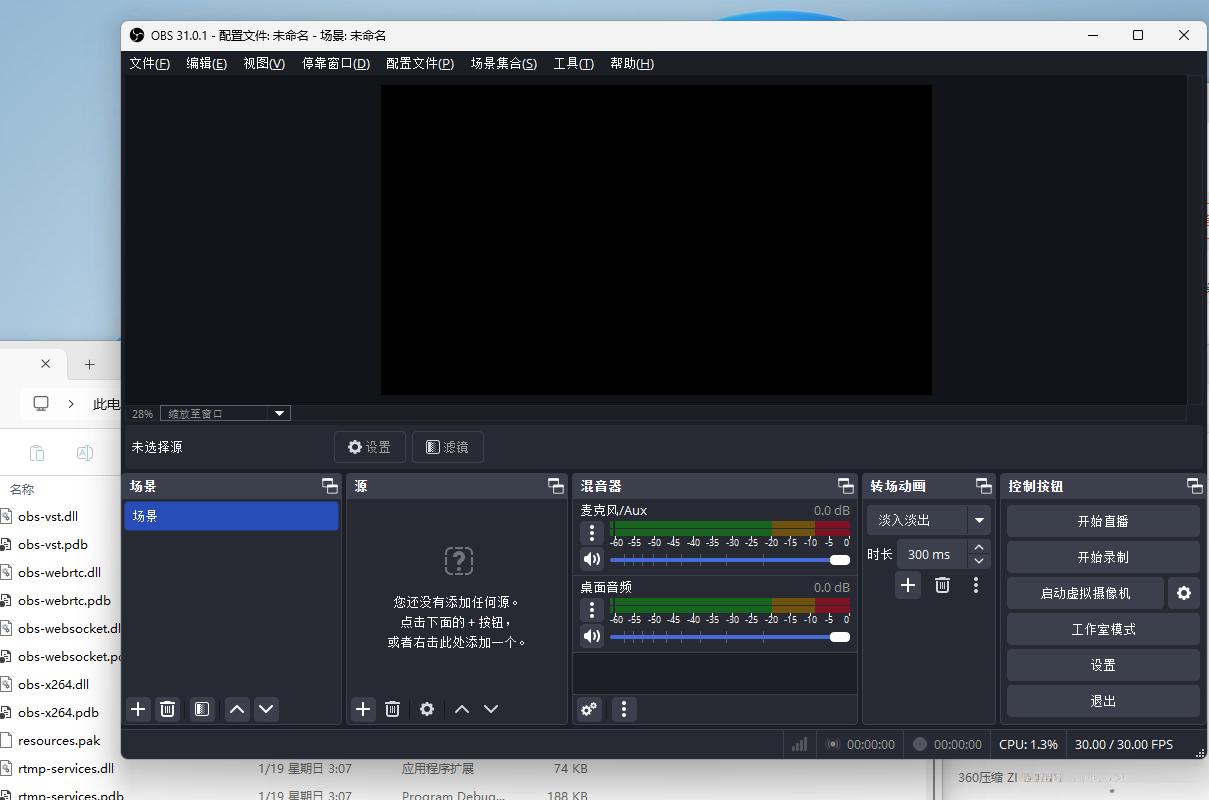
Task: Click the delete source trash icon
Action: [392, 709]
